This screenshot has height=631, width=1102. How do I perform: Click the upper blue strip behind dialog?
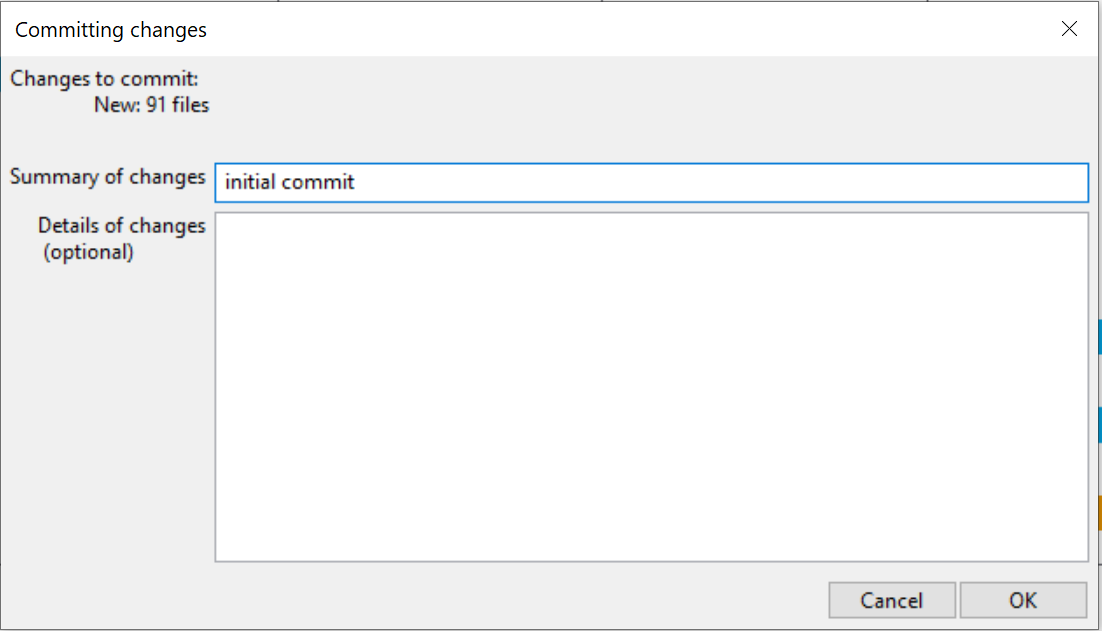point(1099,336)
